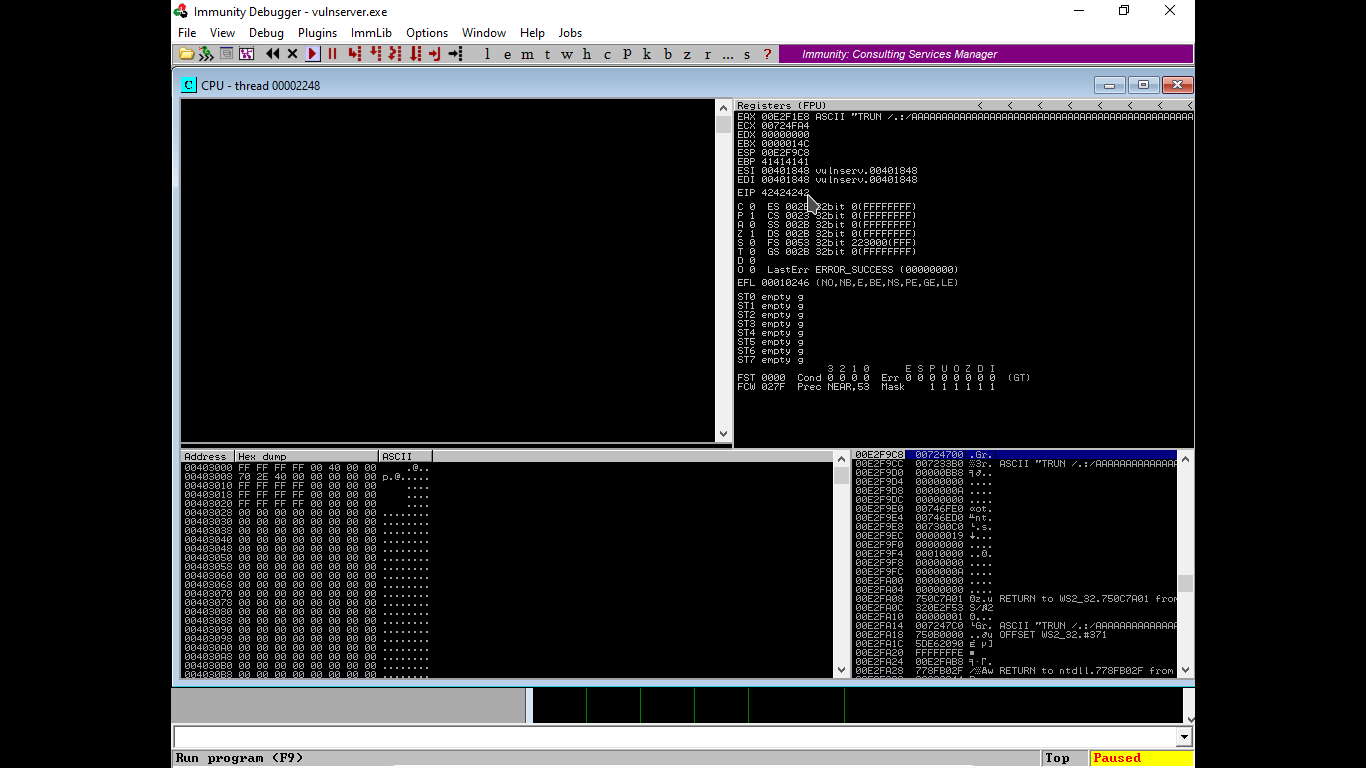The height and width of the screenshot is (768, 1366).
Task: Open the Debug menu
Action: (266, 33)
